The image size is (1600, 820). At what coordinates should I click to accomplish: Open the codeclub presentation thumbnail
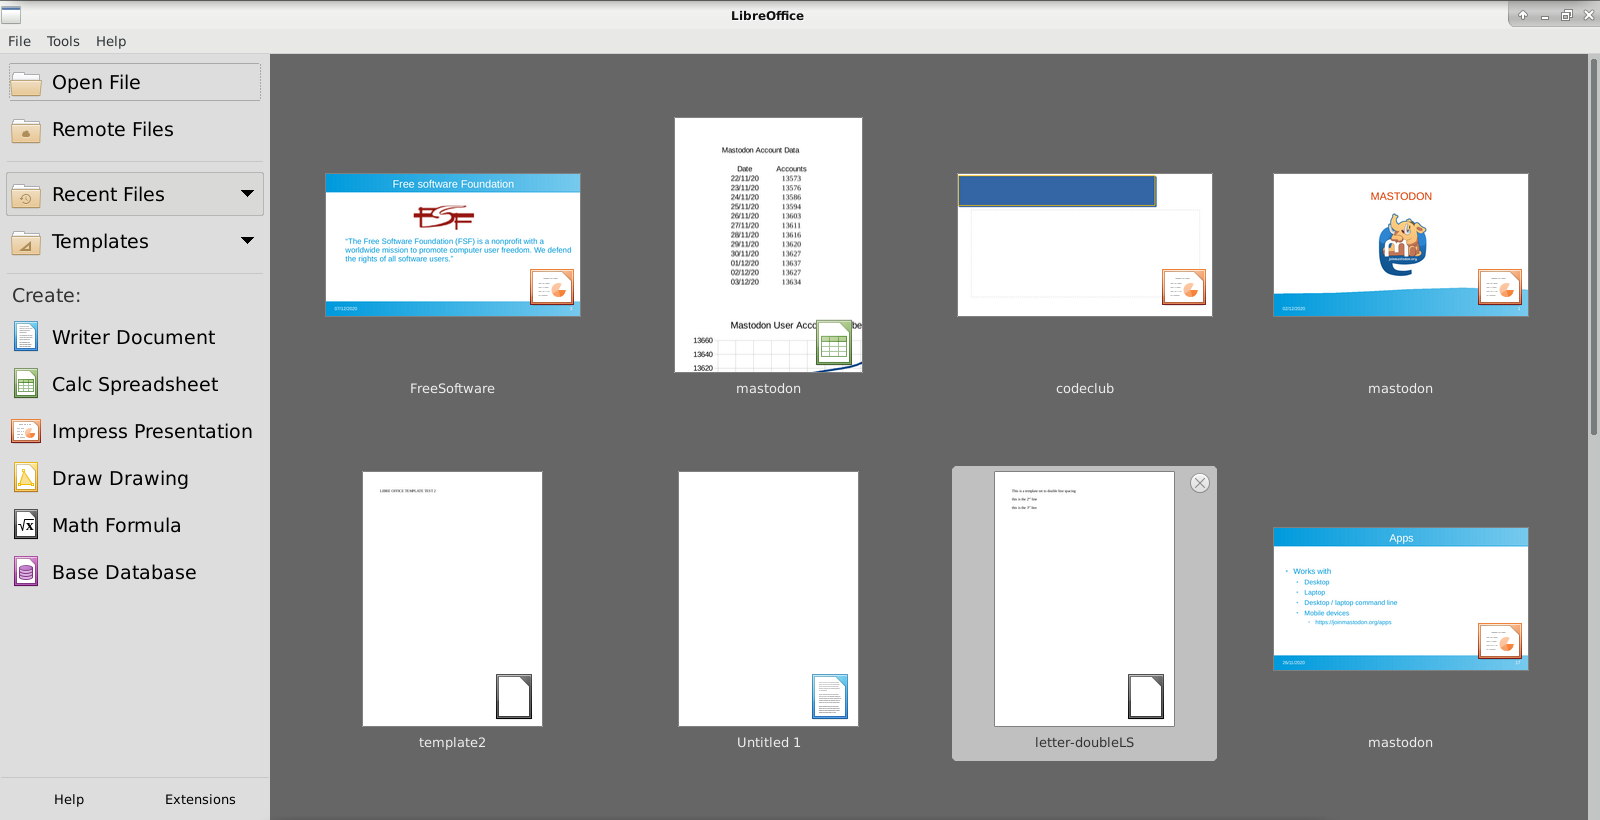click(1084, 245)
